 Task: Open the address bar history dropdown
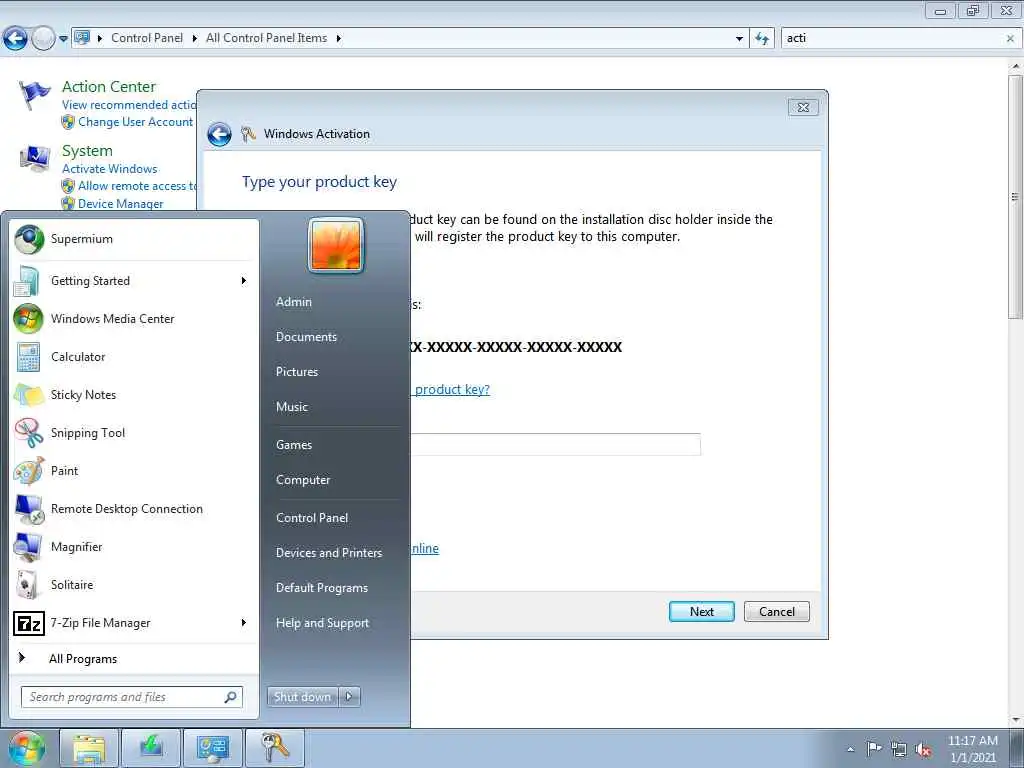tap(739, 39)
